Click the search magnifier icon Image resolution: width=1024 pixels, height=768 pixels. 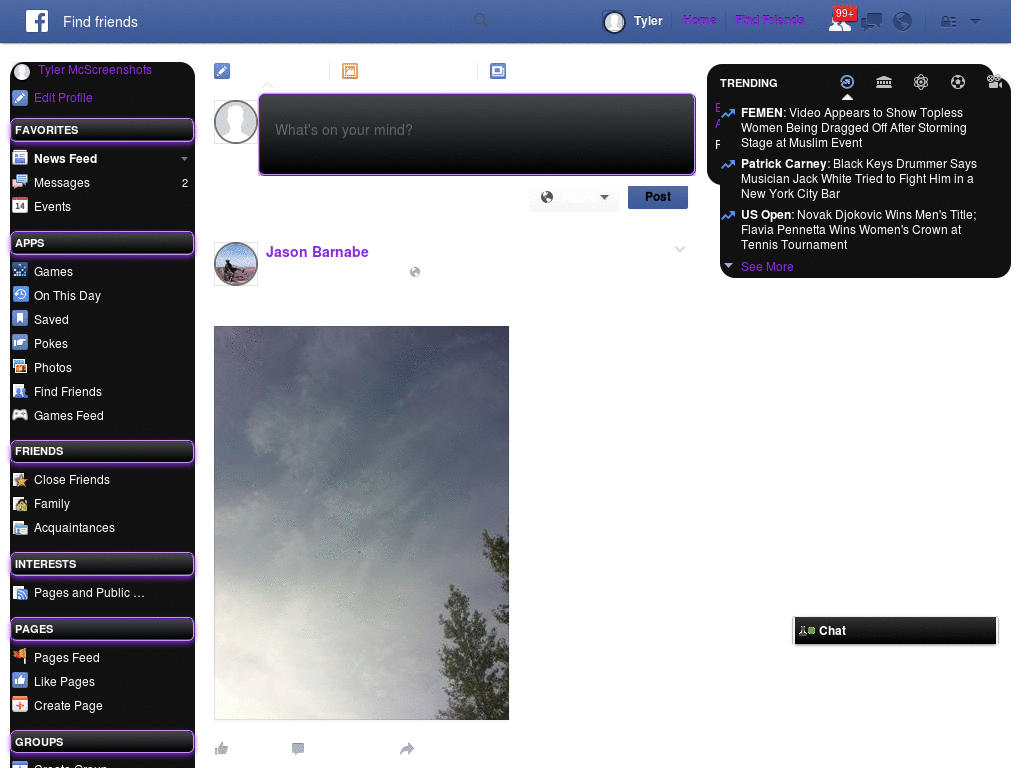coord(481,20)
